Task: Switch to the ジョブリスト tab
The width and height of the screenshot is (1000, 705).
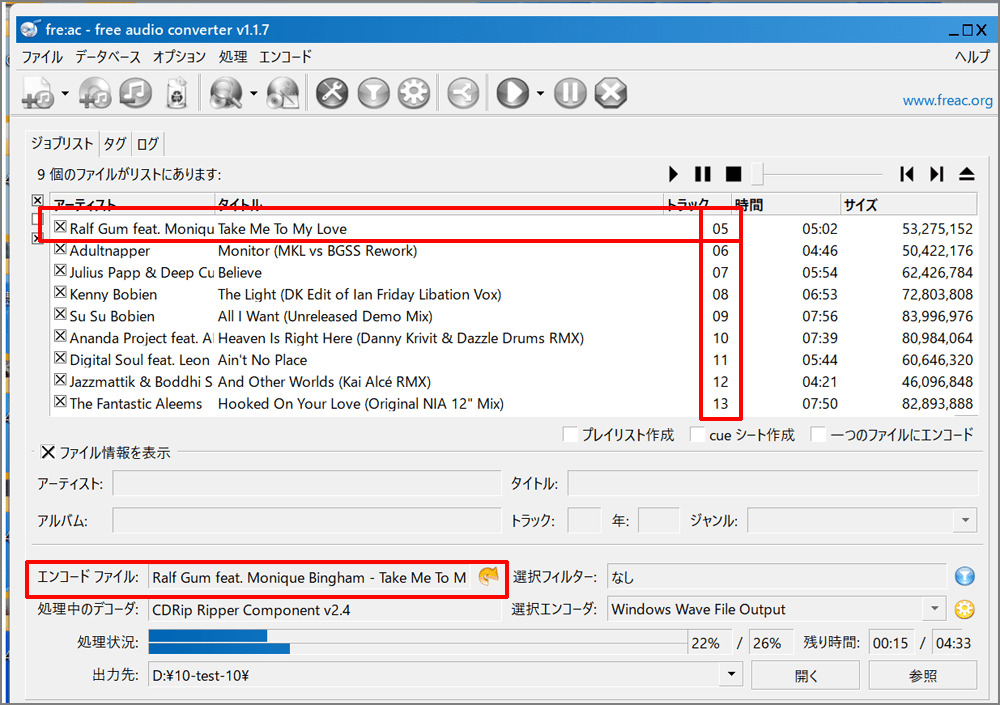Action: 62,144
